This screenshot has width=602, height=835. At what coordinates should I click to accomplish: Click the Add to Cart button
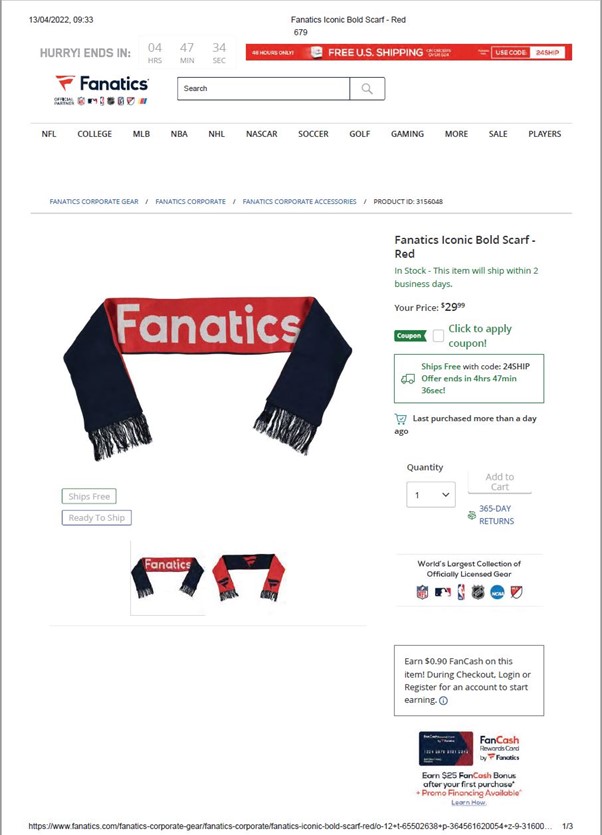point(500,482)
